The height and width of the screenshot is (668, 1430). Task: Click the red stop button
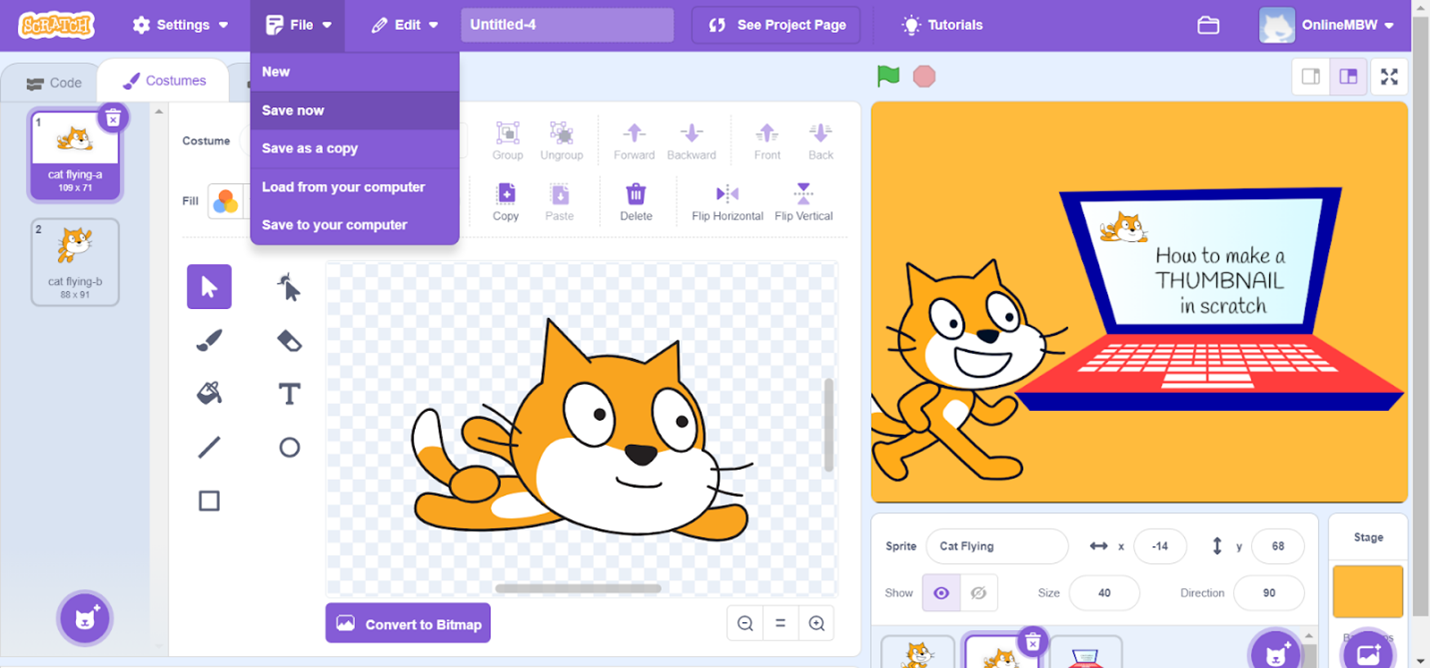(x=924, y=76)
